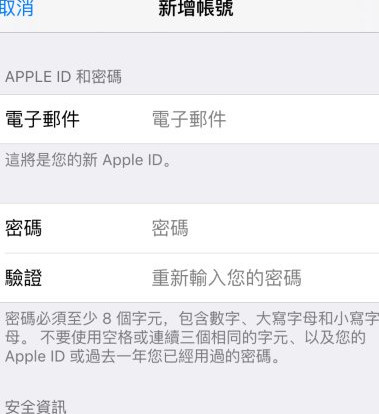
Task: Click the 密碼必須至少 8 個字元 requirement line
Action: [192, 318]
